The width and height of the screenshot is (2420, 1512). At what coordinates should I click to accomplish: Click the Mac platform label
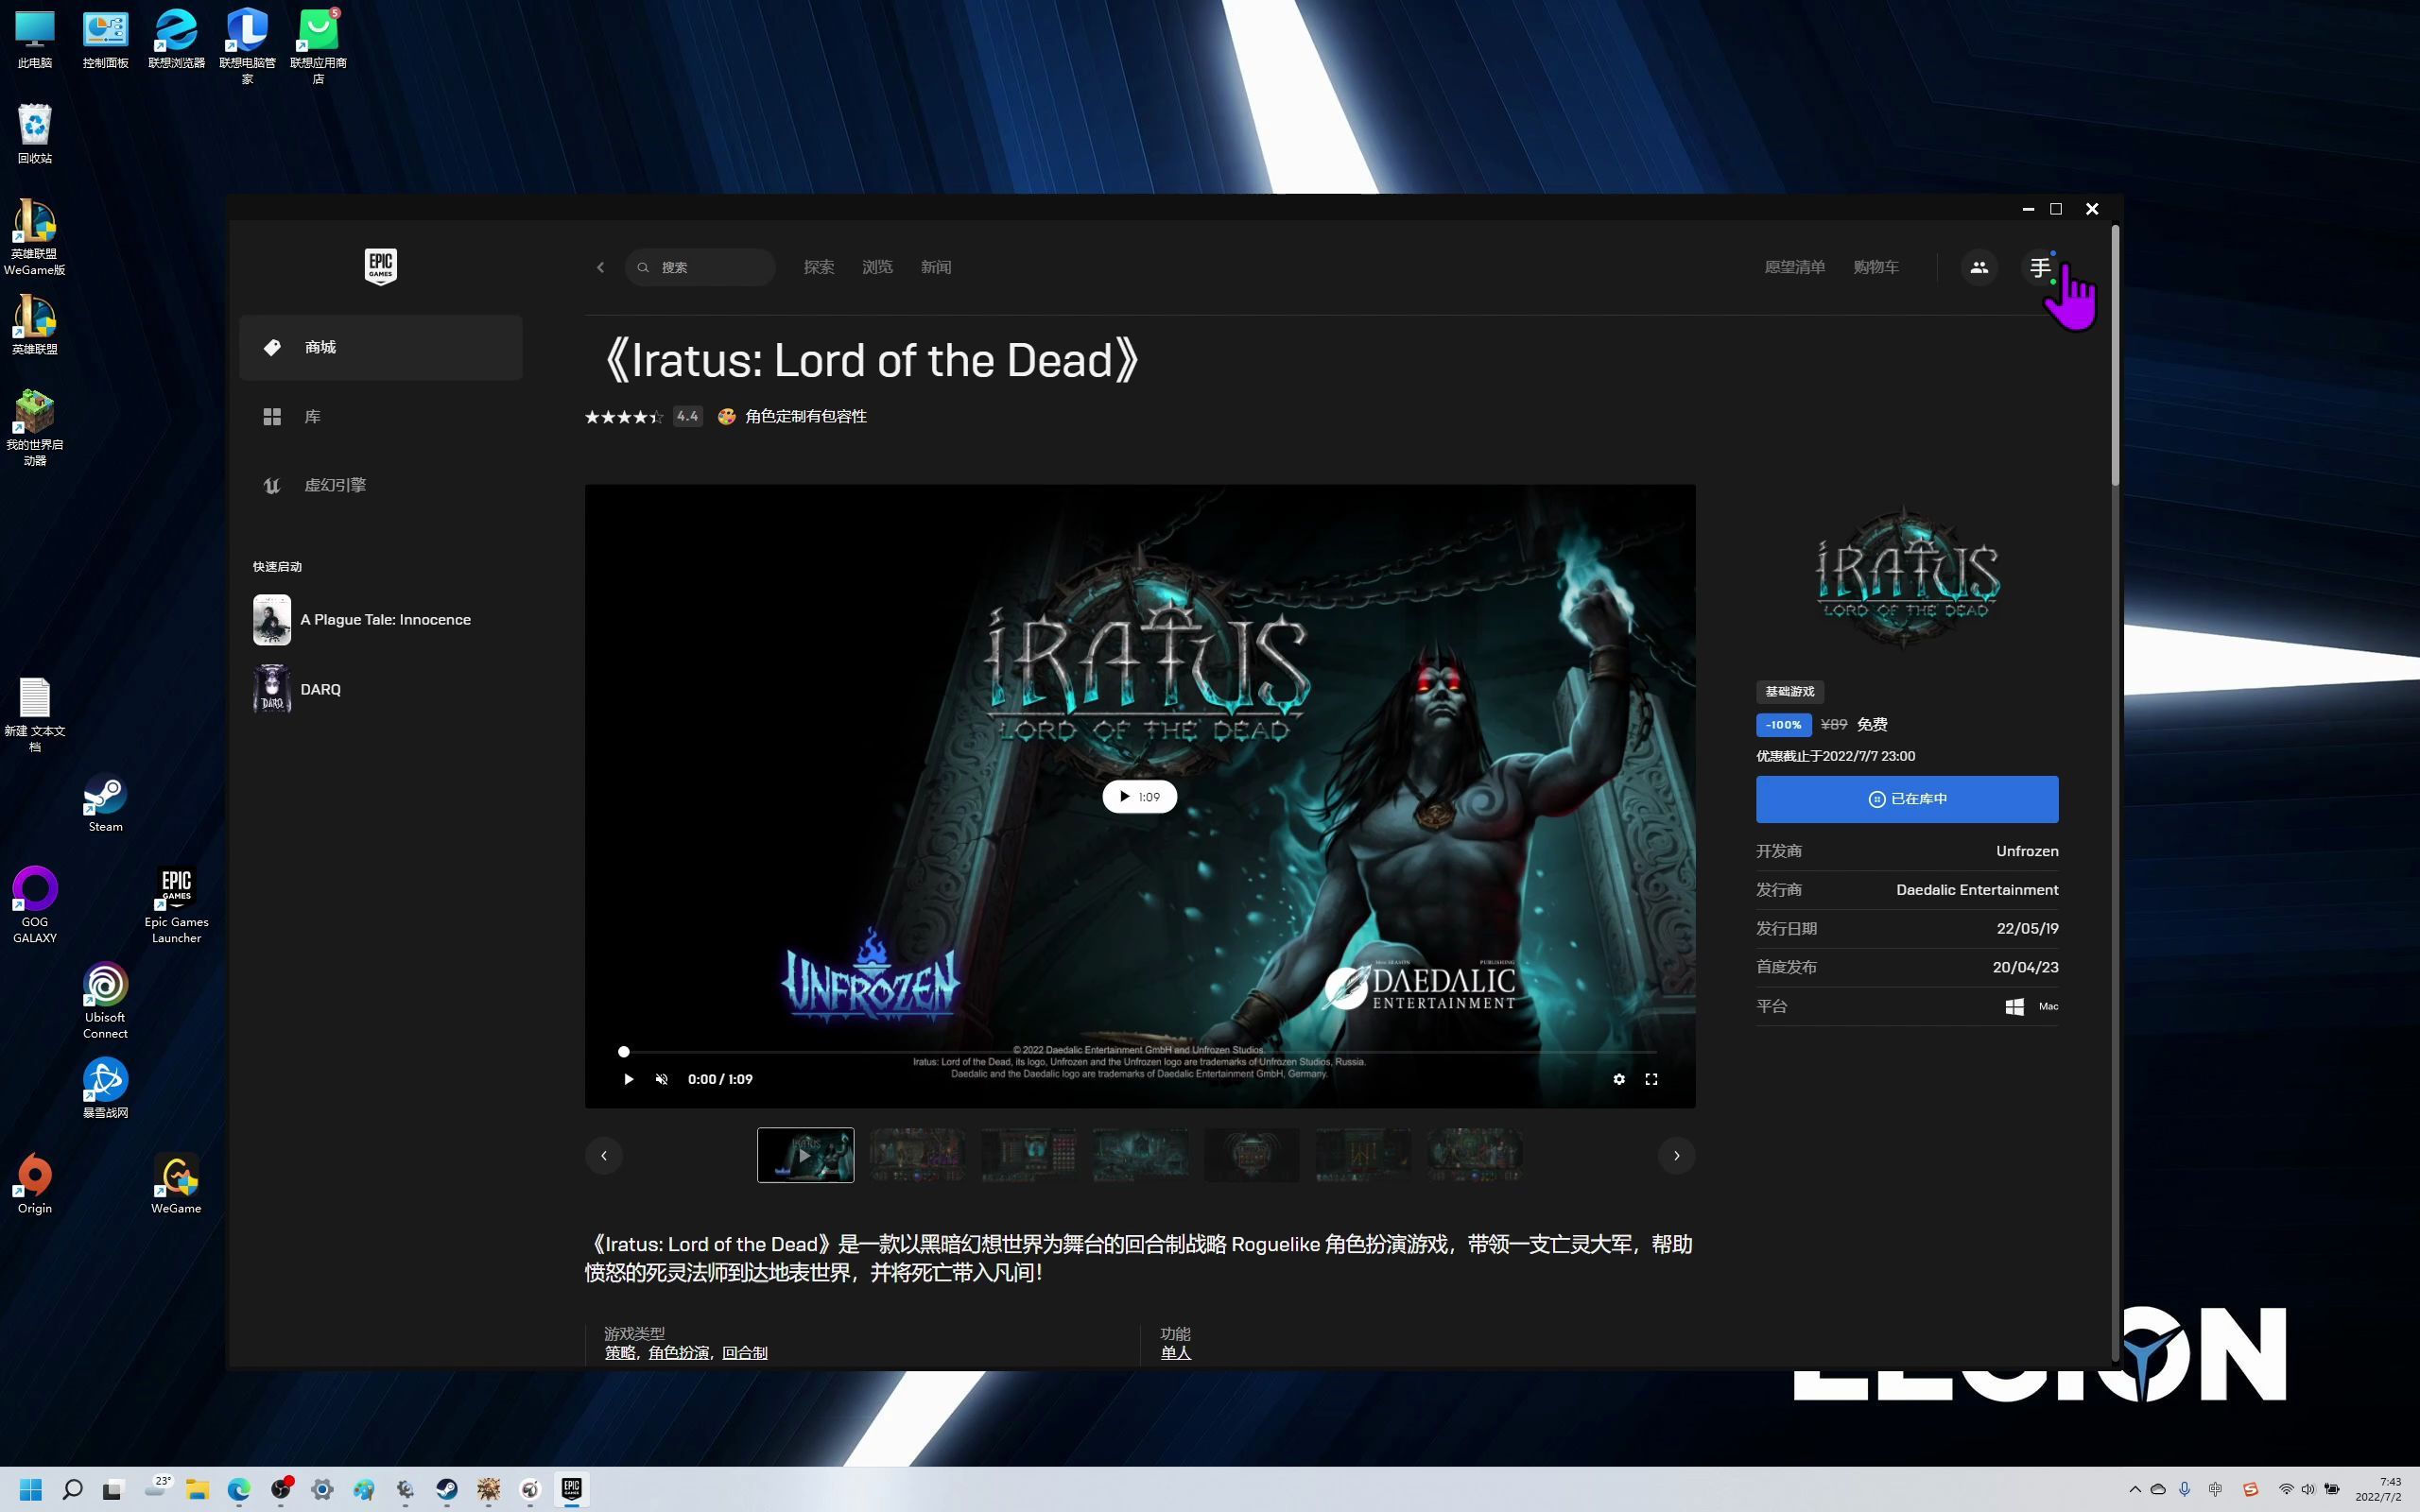coord(2048,1006)
